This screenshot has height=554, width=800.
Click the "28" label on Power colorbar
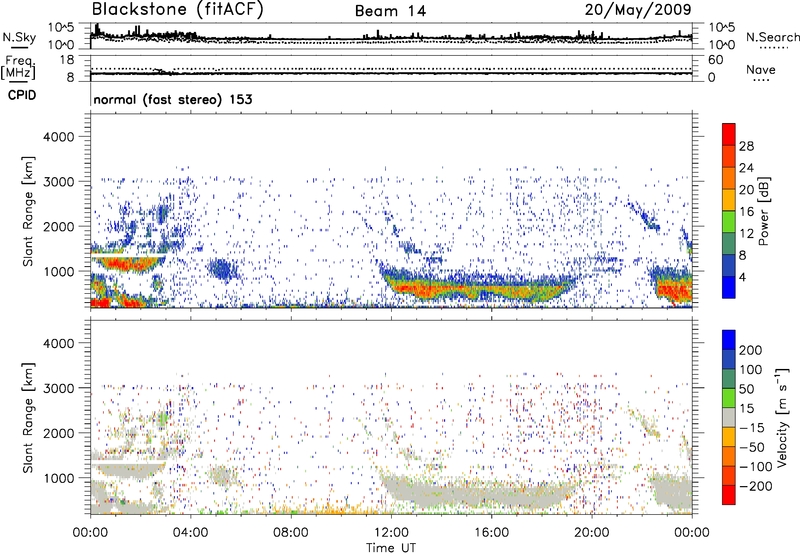746,146
